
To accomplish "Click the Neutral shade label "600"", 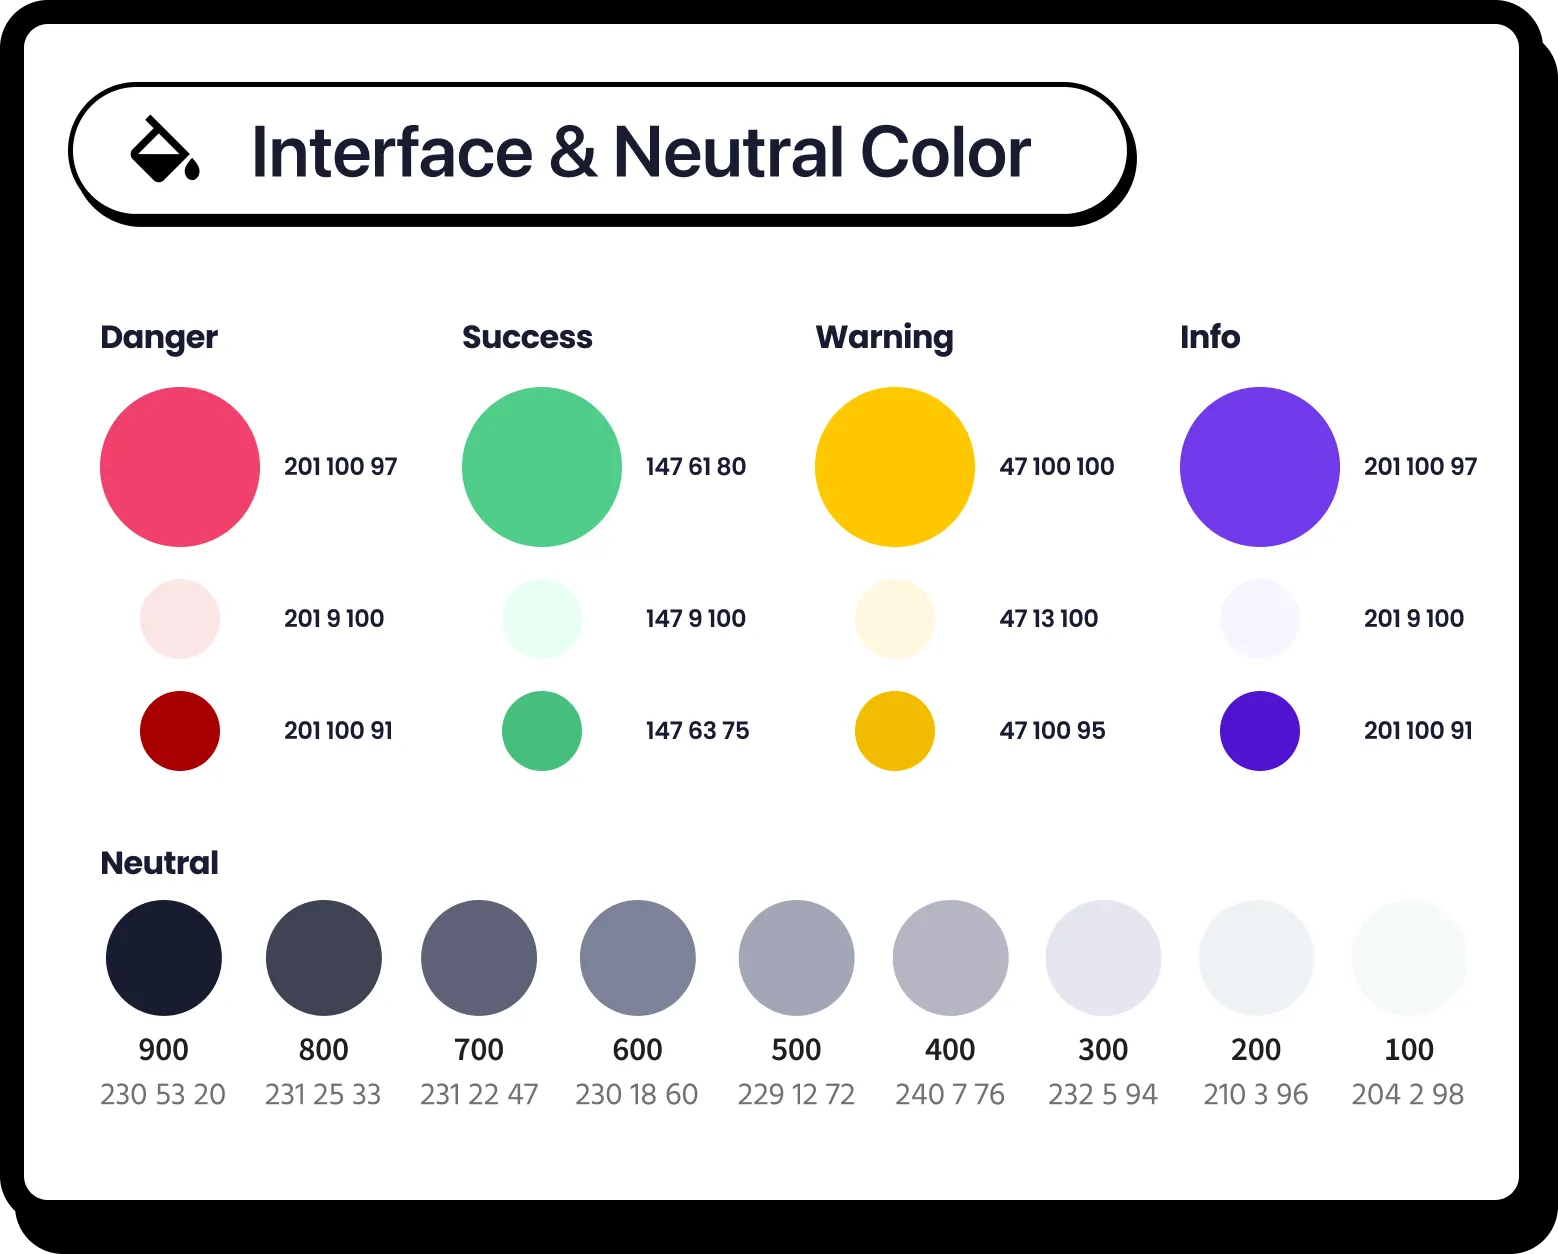I will coord(638,1050).
